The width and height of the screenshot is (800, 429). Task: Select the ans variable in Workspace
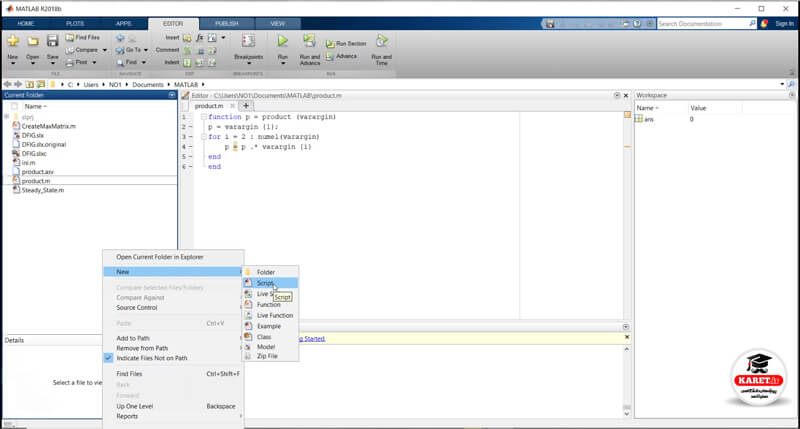(x=648, y=119)
